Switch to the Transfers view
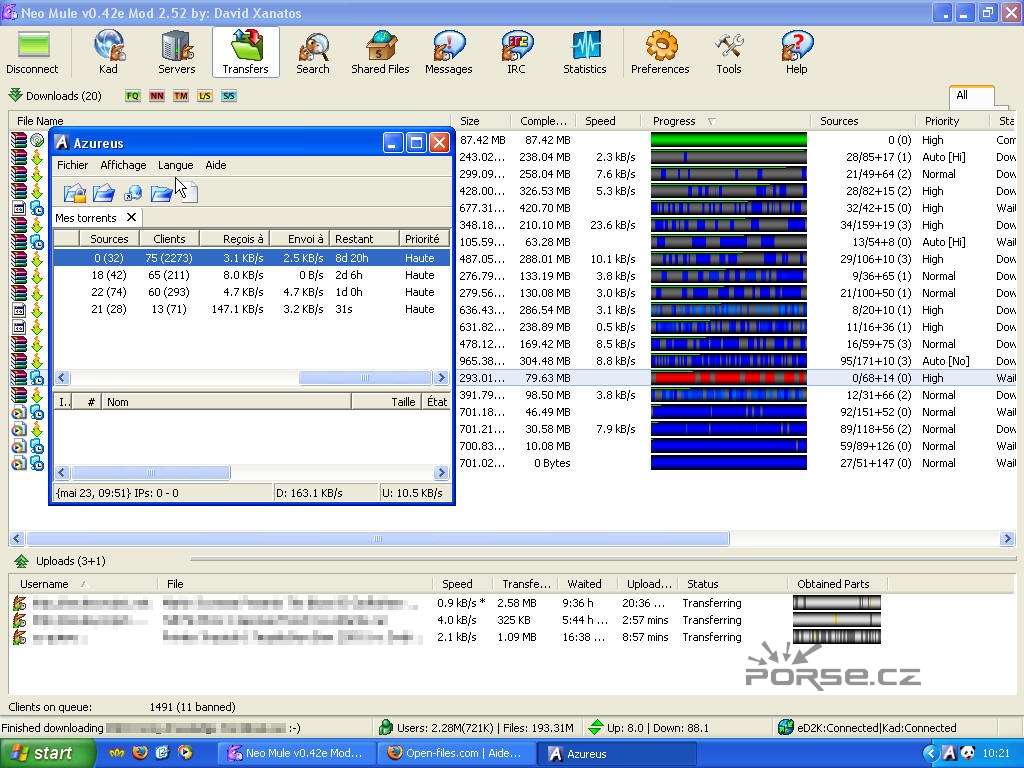This screenshot has width=1024, height=768. point(246,52)
